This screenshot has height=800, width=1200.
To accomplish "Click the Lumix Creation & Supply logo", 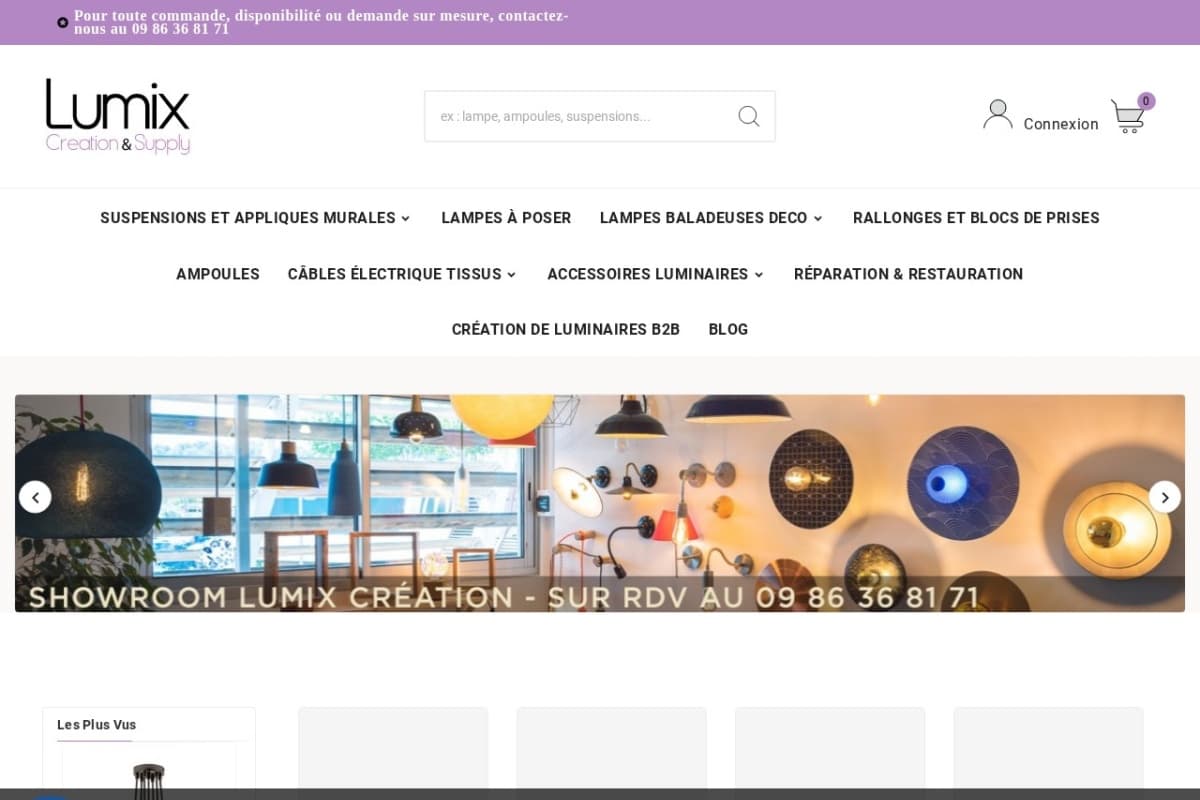I will (118, 116).
